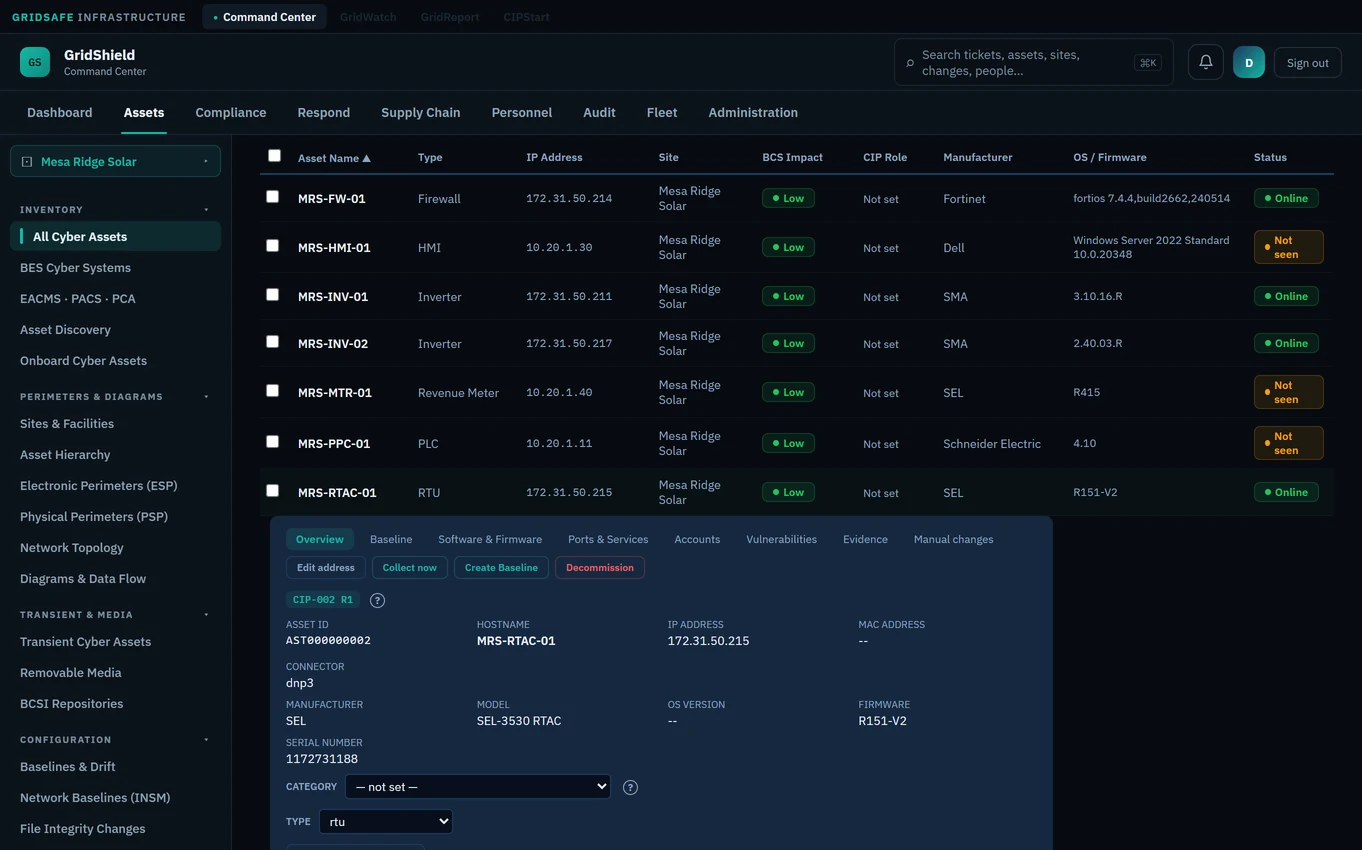Switch to the Vulnerabilities detail tab
The image size is (1362, 850).
pyautogui.click(x=781, y=539)
